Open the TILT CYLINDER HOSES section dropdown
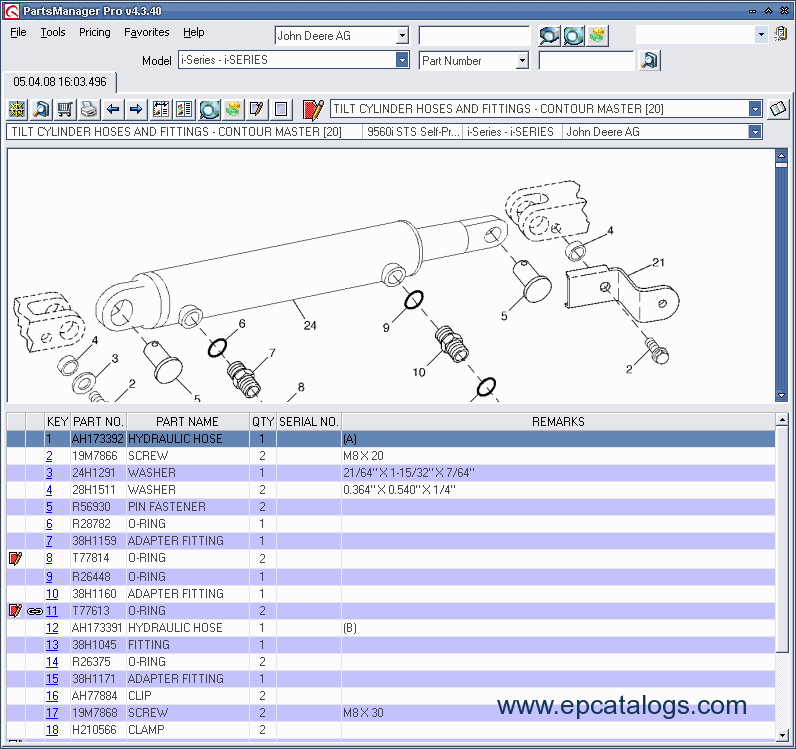The width and height of the screenshot is (796, 749). click(x=755, y=109)
